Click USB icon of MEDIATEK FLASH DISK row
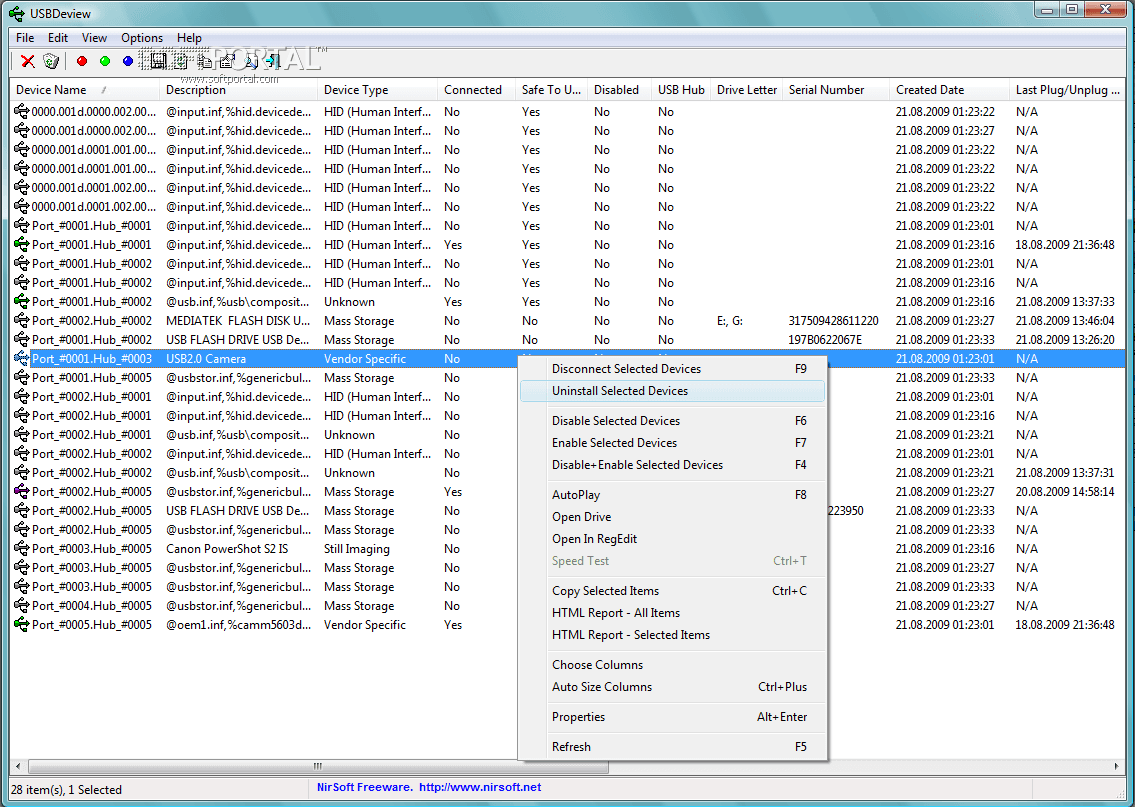Screen dimensions: 1135x807 [22, 321]
